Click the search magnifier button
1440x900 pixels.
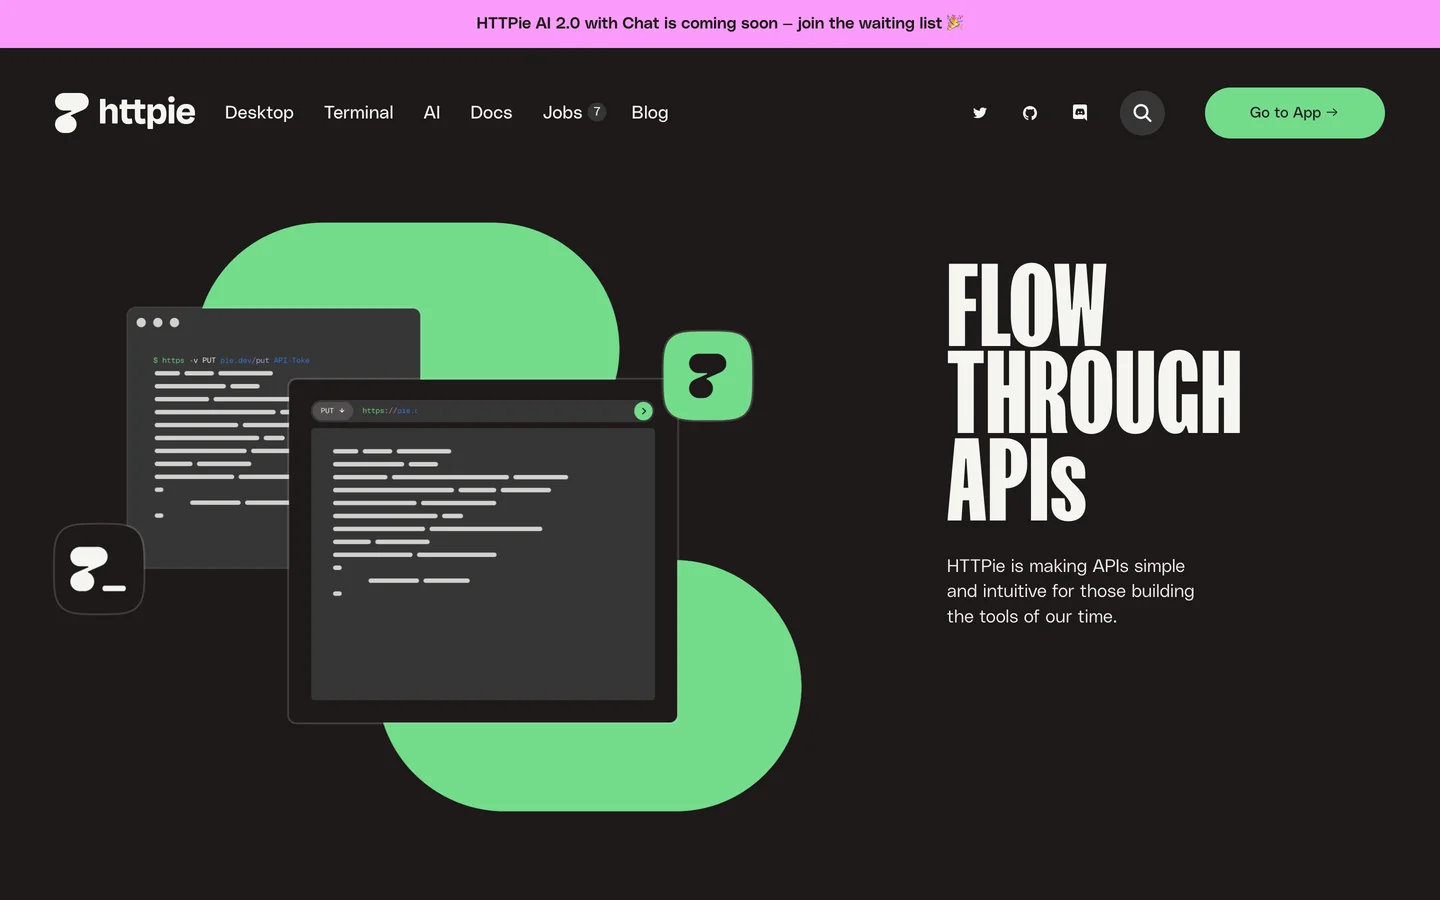pyautogui.click(x=1142, y=113)
